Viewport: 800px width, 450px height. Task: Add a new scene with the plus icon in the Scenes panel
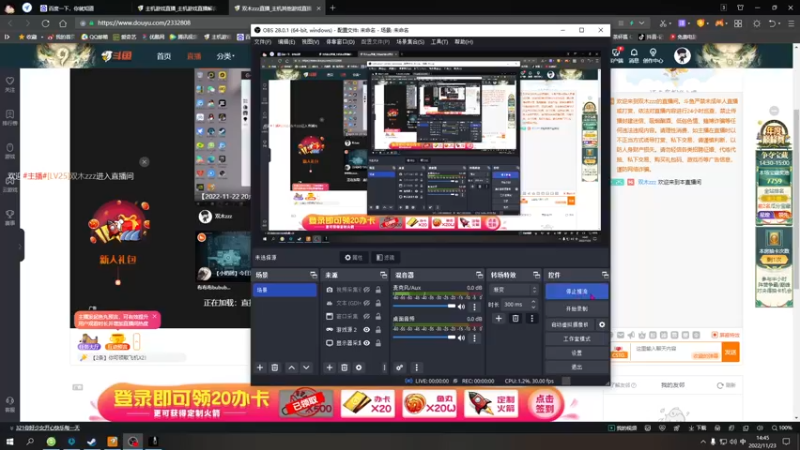(260, 367)
